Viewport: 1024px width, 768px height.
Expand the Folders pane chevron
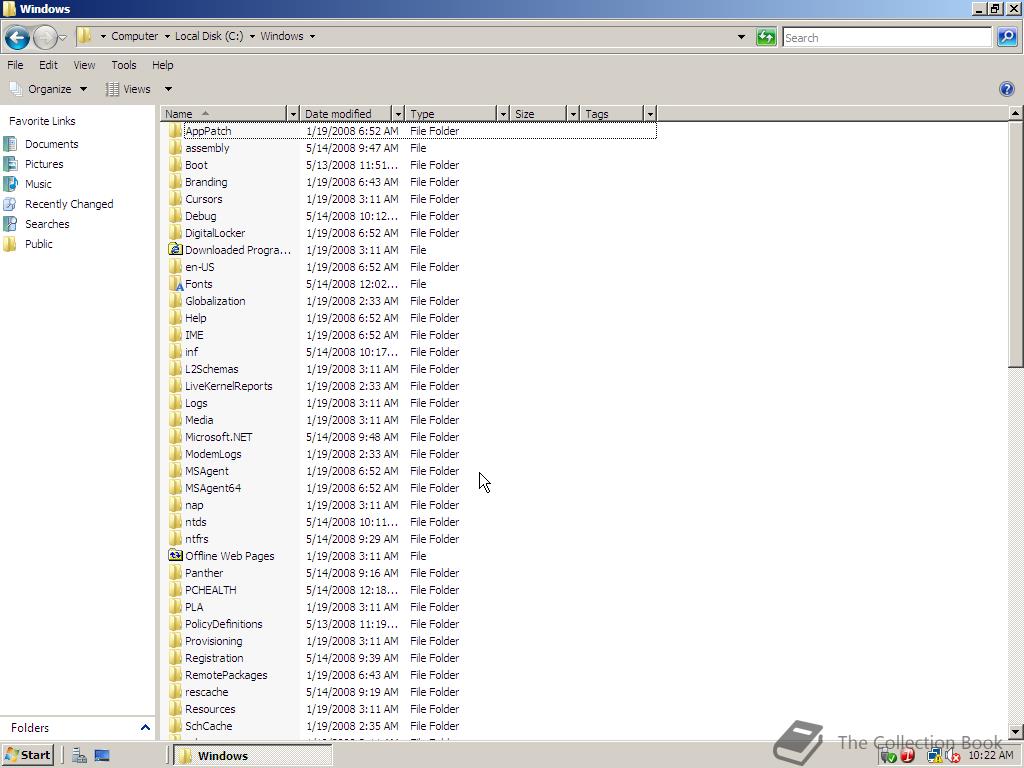pos(145,727)
